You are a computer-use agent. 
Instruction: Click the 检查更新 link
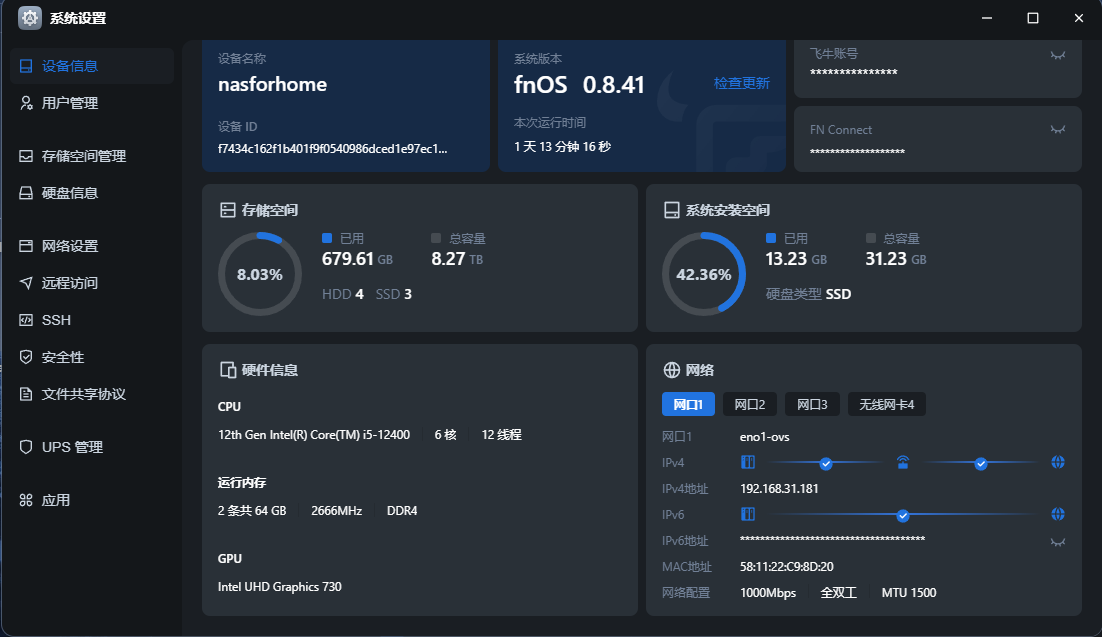click(x=741, y=84)
